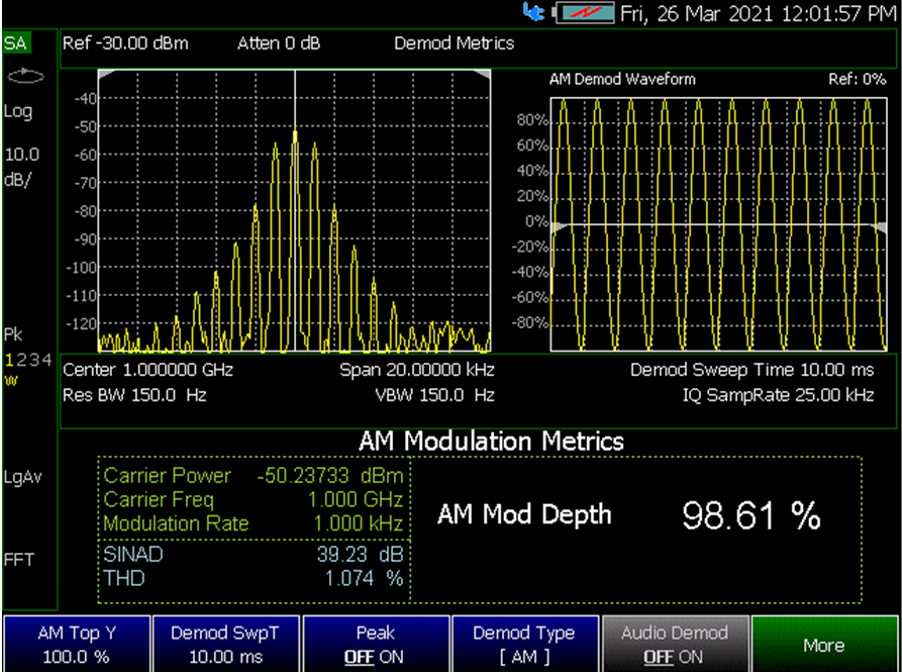The width and height of the screenshot is (902, 672).
Task: Click the -50 spectrum Y-axis label
Action: tap(85, 127)
